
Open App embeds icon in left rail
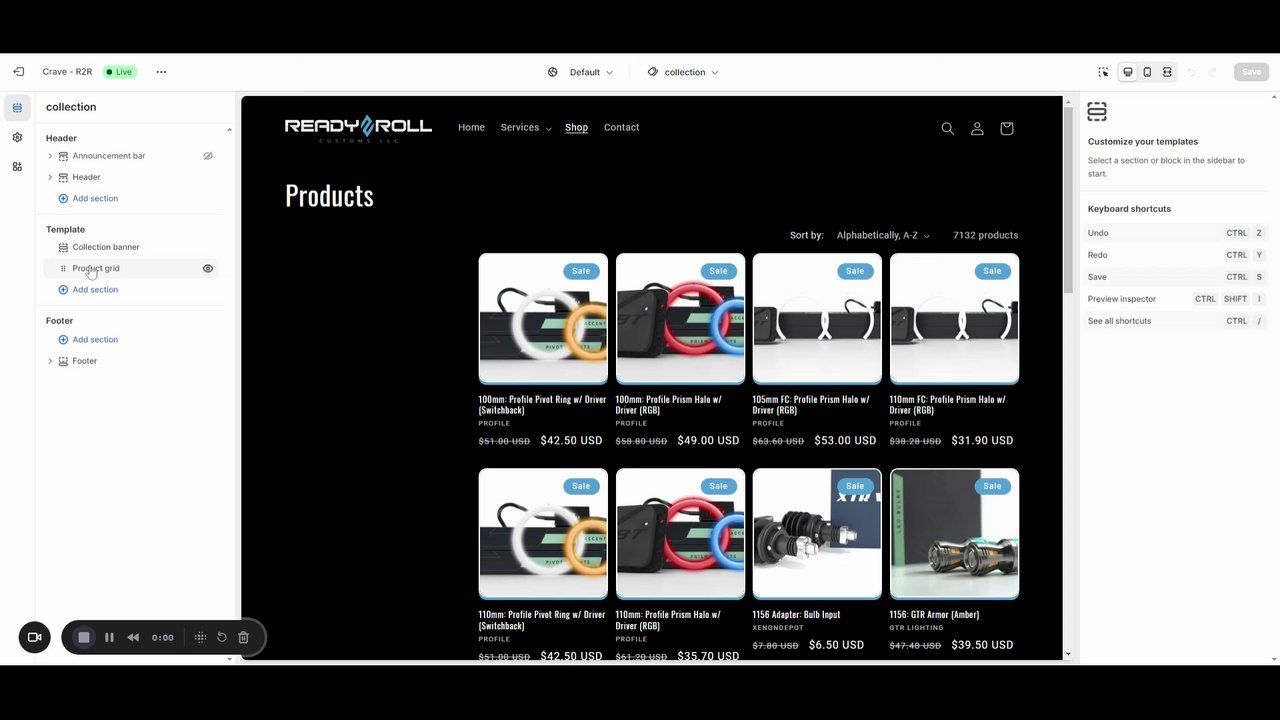pos(17,167)
